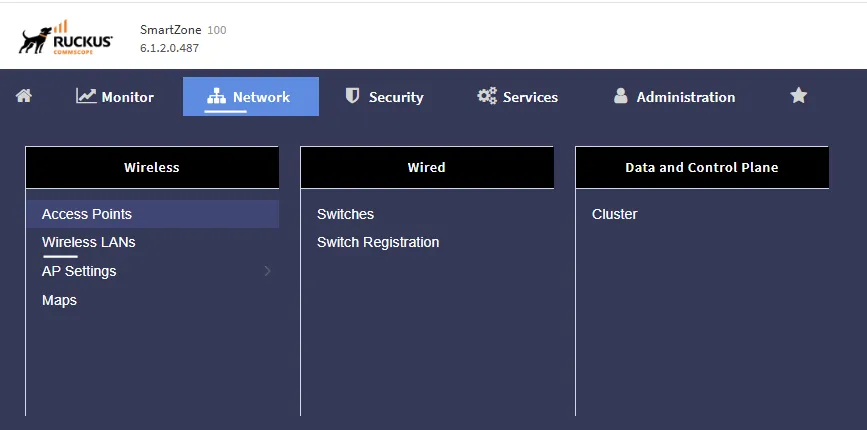Open the Administration menu
This screenshot has height=430, width=867.
pos(675,97)
